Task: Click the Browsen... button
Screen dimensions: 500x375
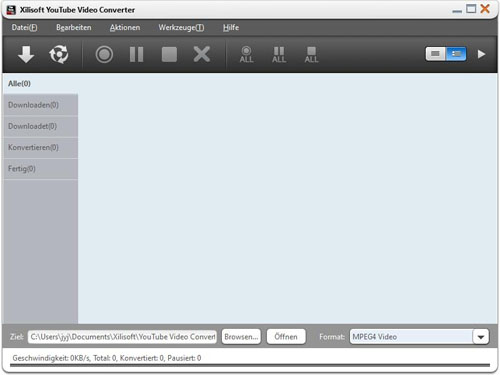Action: [241, 337]
